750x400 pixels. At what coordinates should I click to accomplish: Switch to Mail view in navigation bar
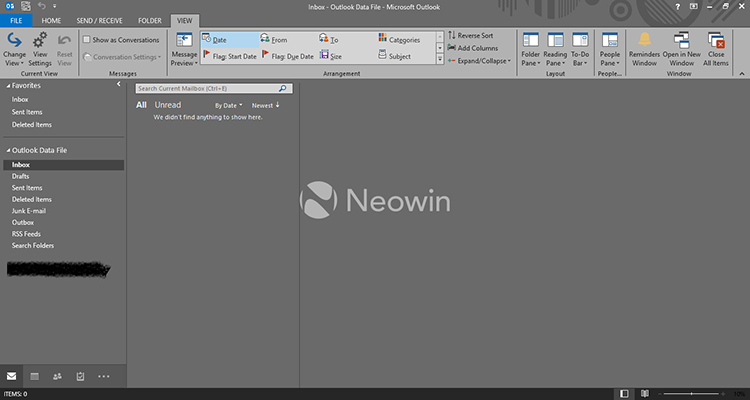(11, 376)
